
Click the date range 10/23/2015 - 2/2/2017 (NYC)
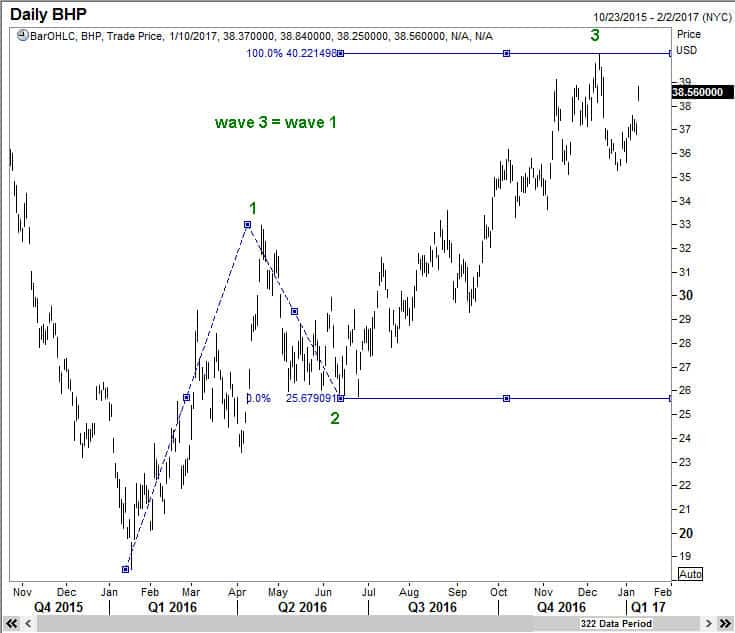662,17
